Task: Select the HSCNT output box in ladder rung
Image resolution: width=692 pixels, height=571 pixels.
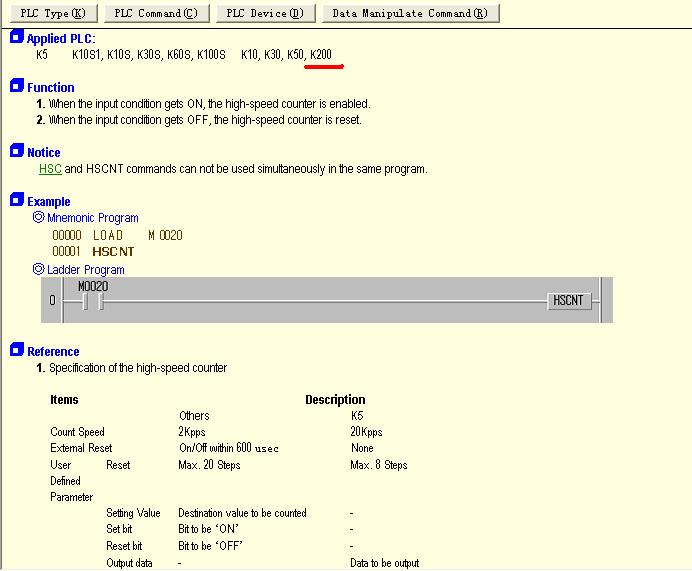Action: coord(571,300)
